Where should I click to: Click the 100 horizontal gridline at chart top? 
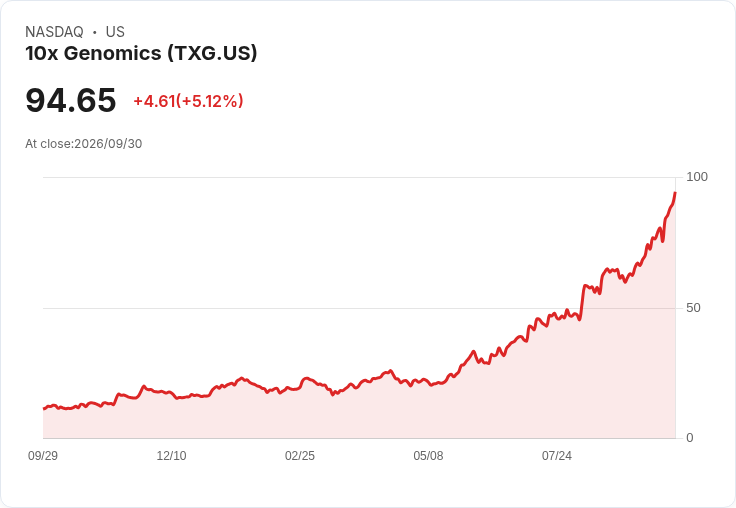[359, 177]
